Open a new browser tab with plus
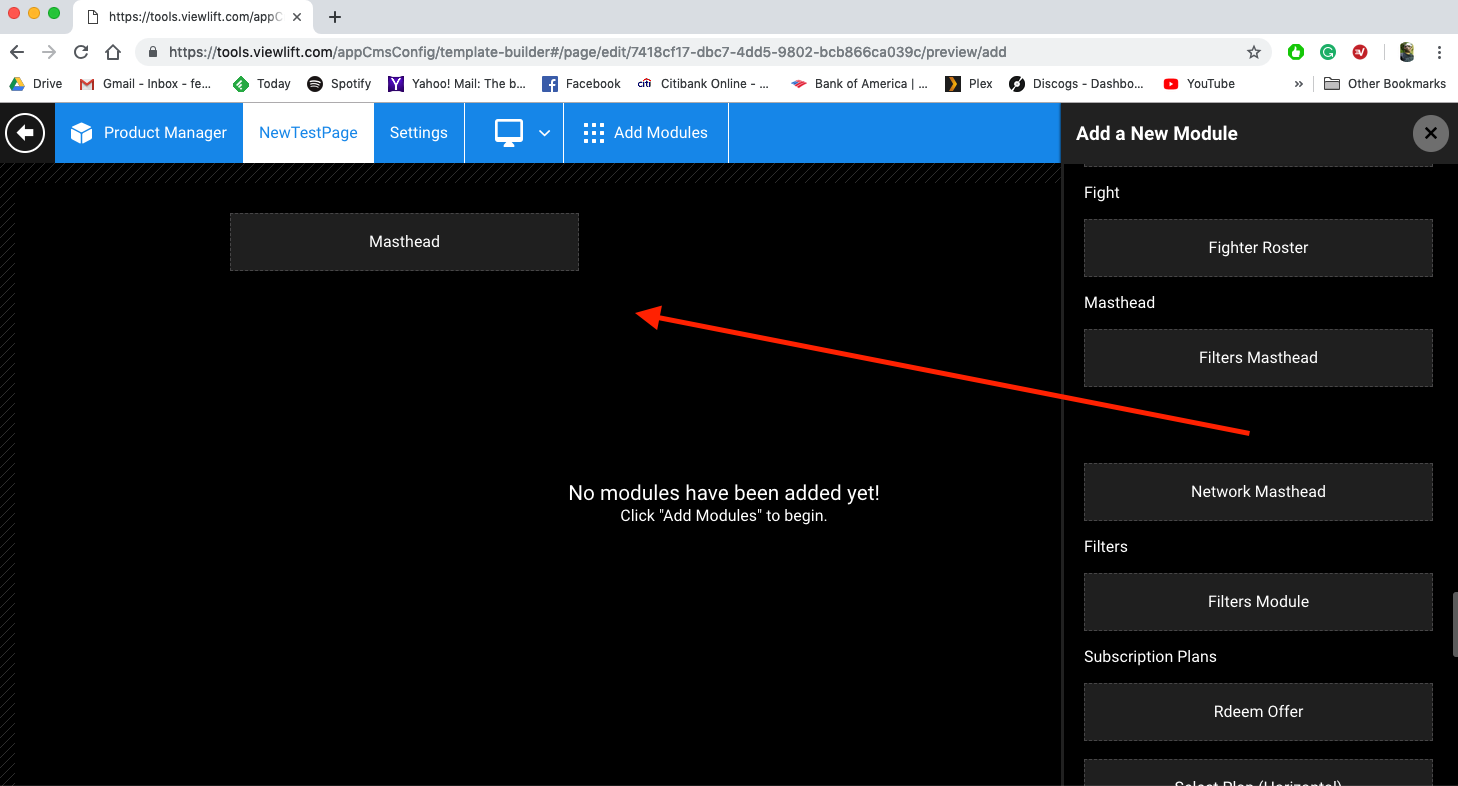The height and width of the screenshot is (786, 1458). 335,17
